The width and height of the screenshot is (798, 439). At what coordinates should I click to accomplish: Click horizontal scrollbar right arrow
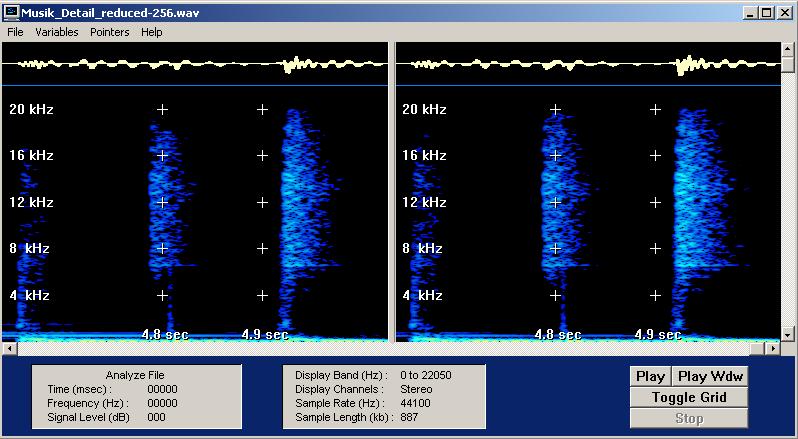(773, 348)
